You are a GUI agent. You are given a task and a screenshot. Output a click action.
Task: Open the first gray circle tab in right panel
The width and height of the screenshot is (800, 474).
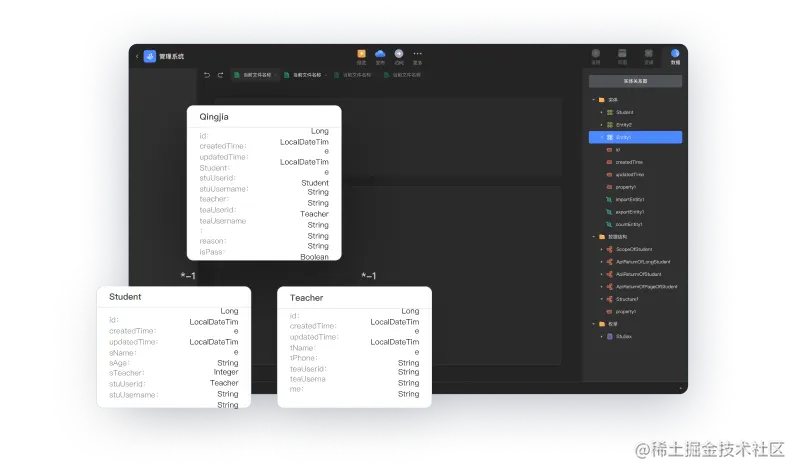[595, 57]
